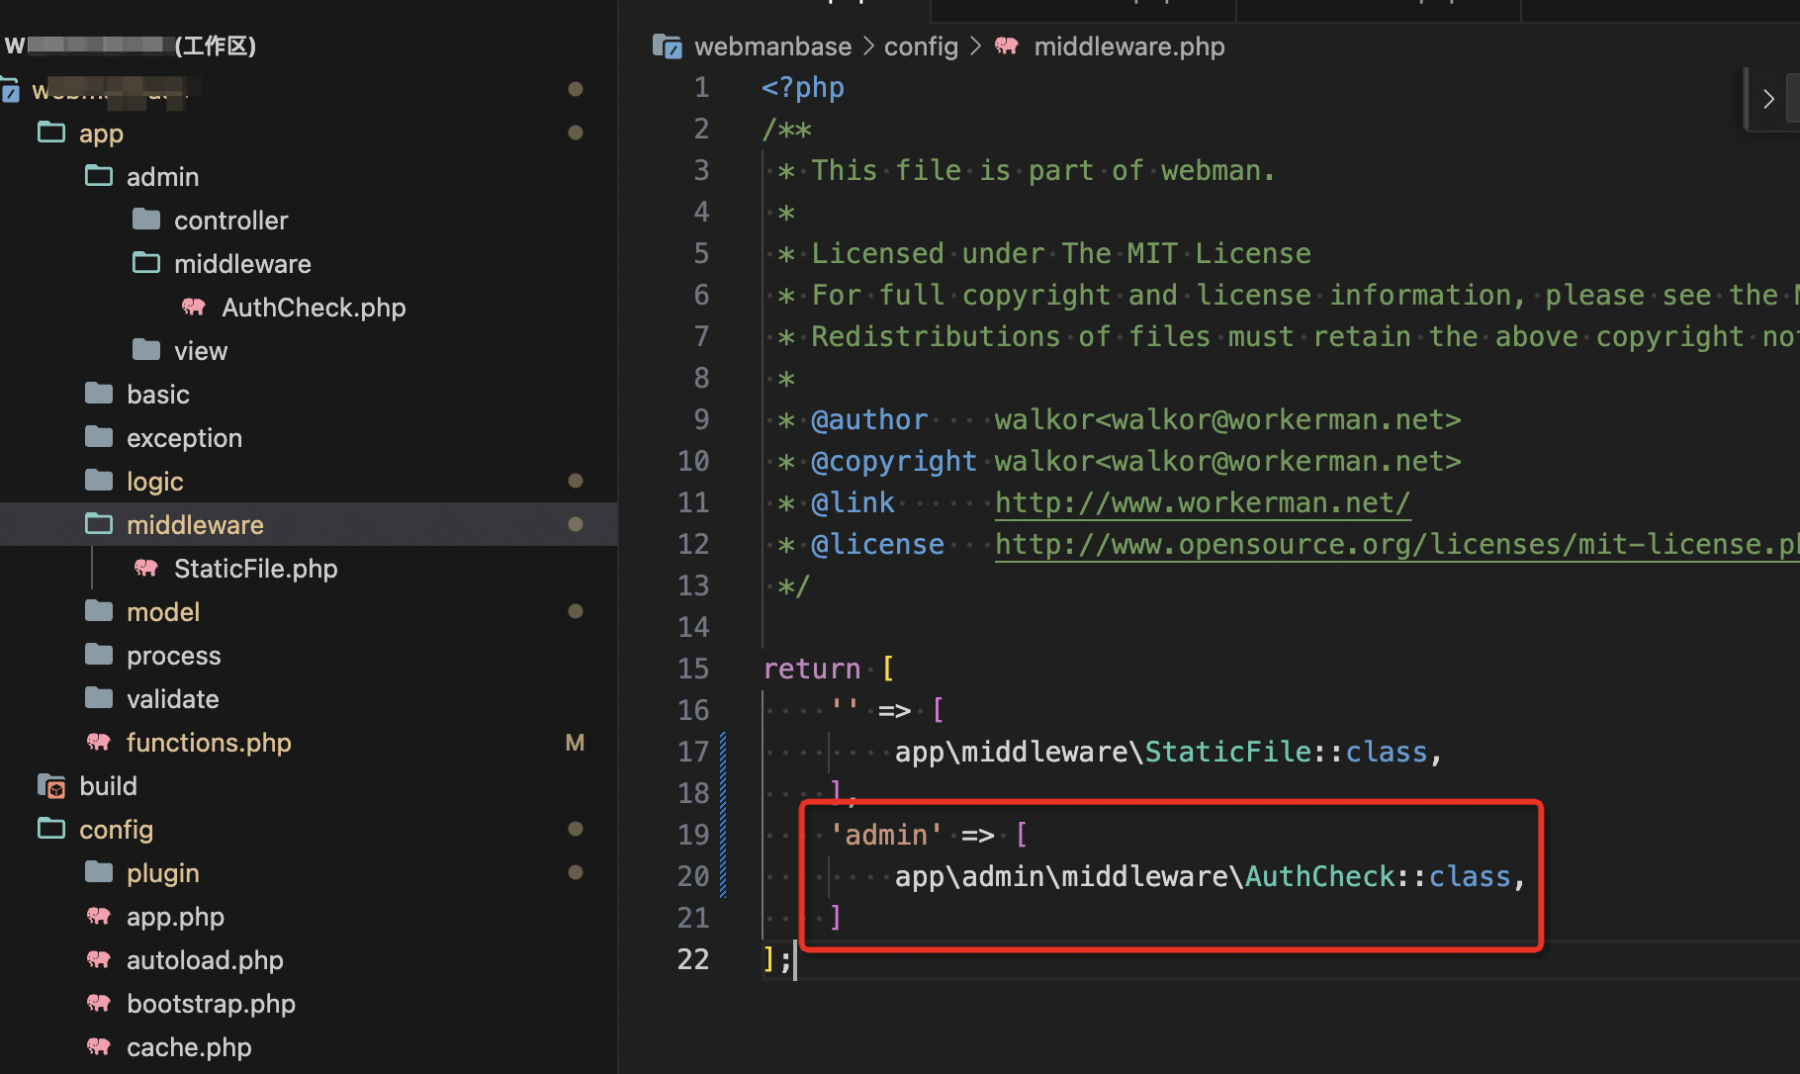Expand the logic folder
Image resolution: width=1800 pixels, height=1074 pixels.
(x=155, y=481)
